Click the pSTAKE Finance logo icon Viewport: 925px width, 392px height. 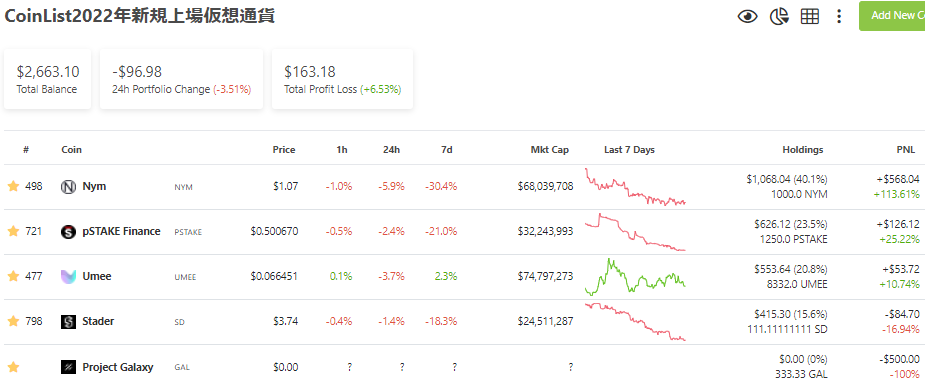pos(68,232)
